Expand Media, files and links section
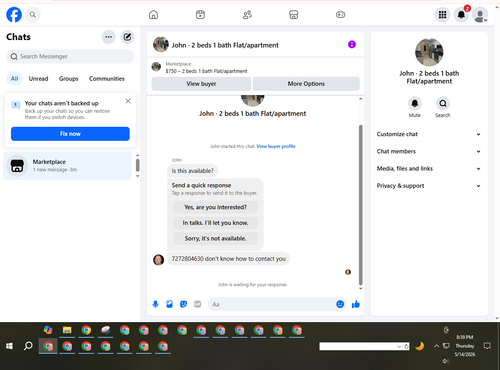 [429, 169]
